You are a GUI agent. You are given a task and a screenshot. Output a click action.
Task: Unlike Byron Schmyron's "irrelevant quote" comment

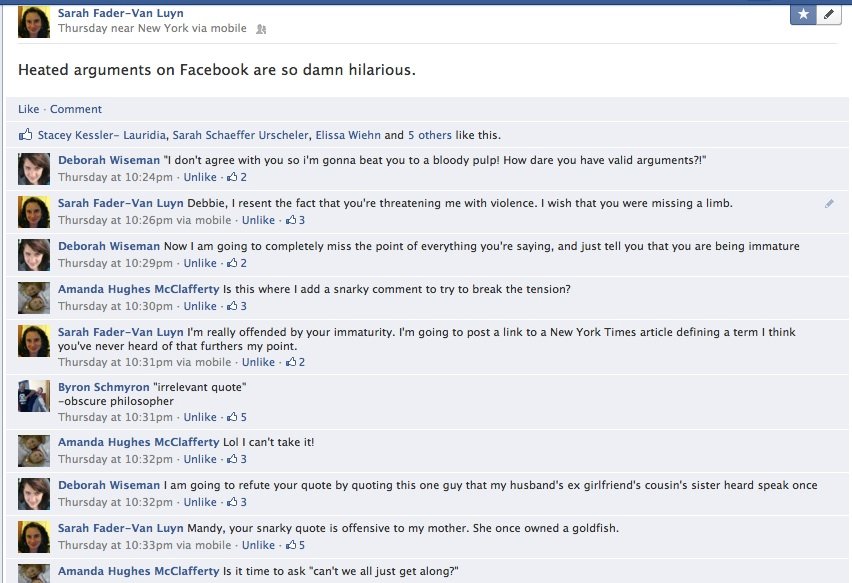click(x=200, y=417)
